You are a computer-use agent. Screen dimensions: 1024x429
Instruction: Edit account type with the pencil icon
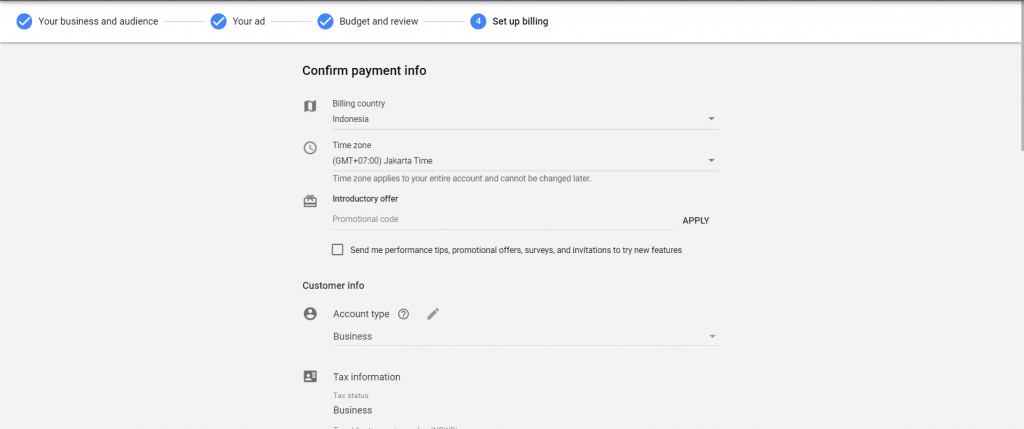coord(433,314)
